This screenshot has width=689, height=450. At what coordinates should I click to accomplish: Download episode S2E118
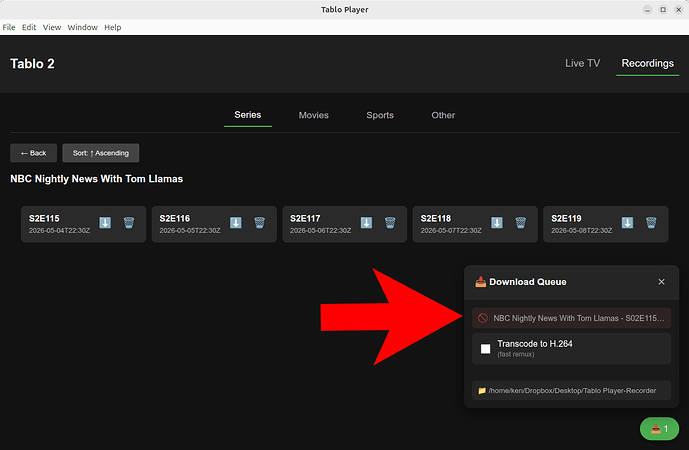click(497, 223)
